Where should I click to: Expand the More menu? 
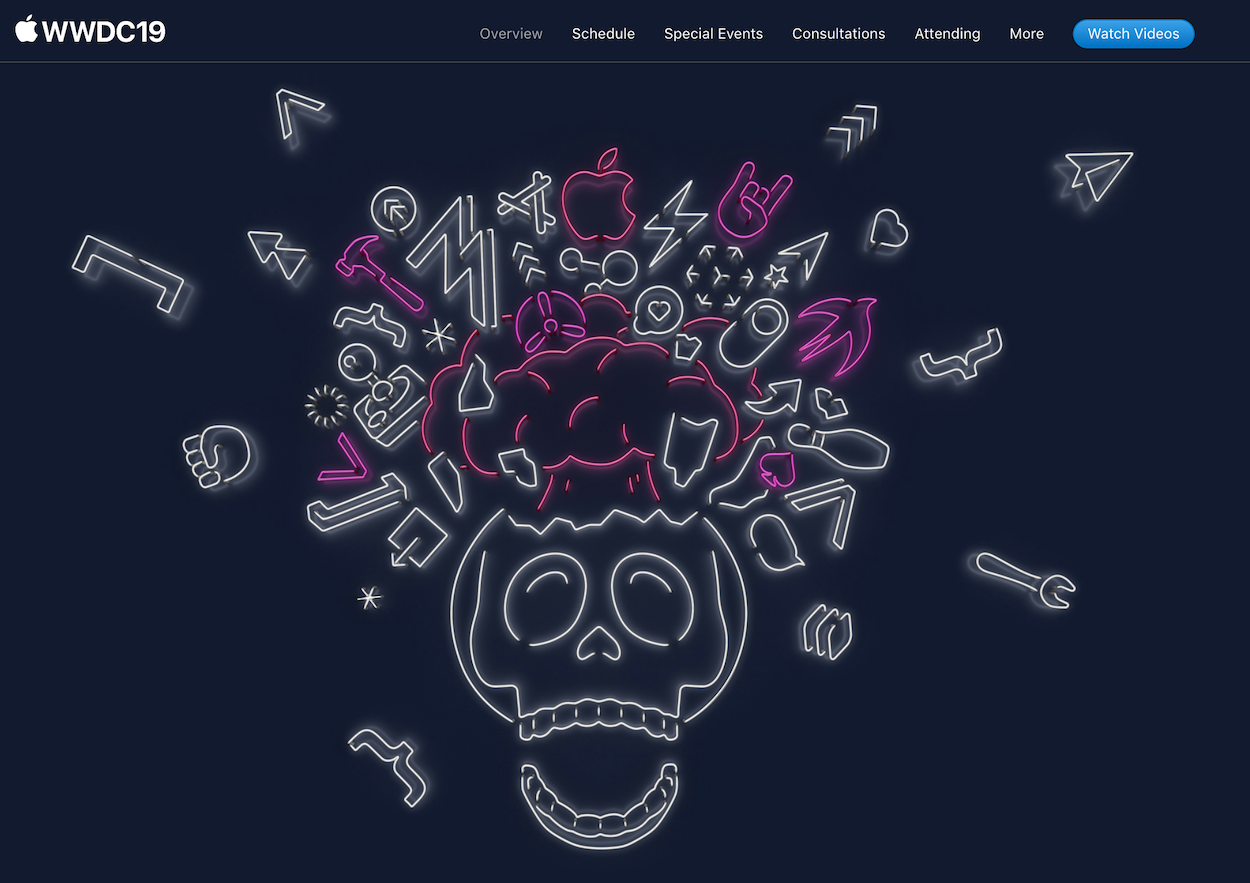coord(1026,33)
